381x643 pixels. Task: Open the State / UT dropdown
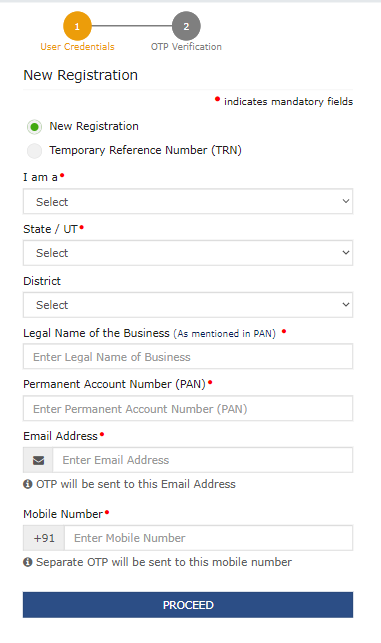188,253
